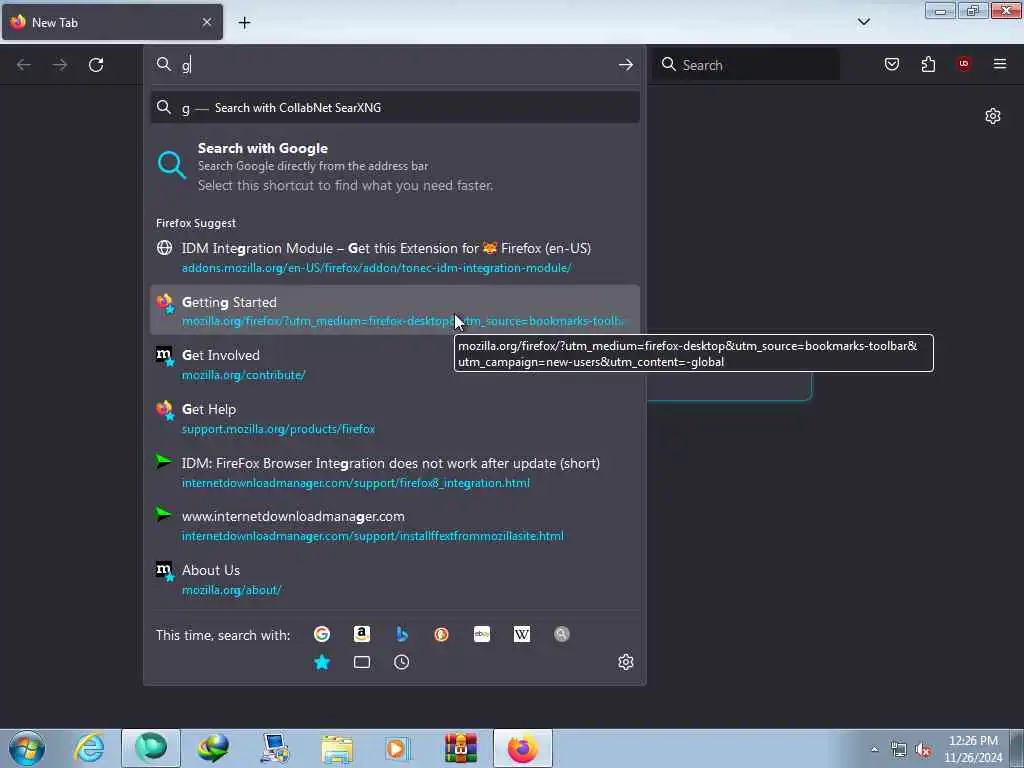The height and width of the screenshot is (768, 1024).
Task: Click the firefox8_integration.html URL
Action: click(x=356, y=483)
